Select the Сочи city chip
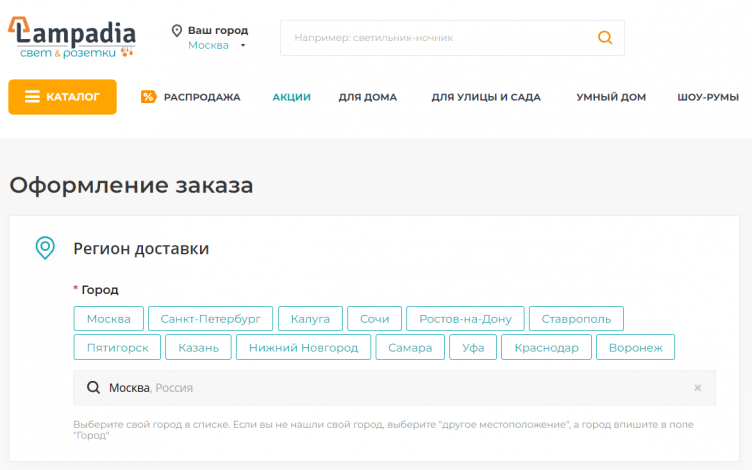 tap(375, 319)
